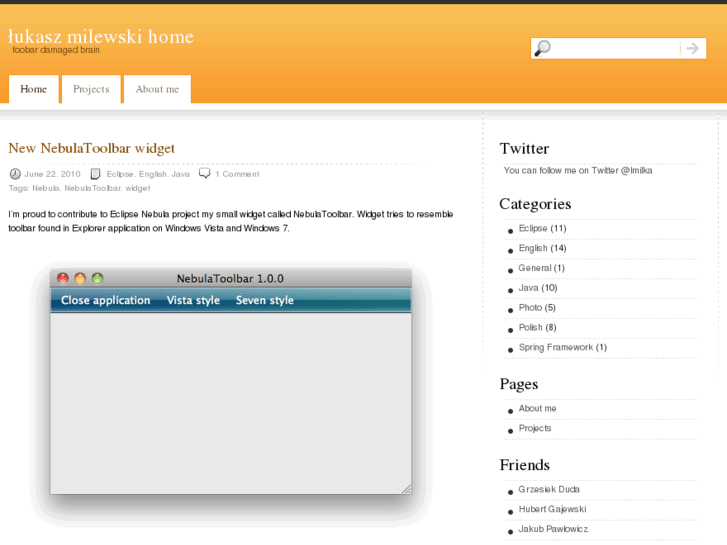
Task: Click the magnifier icon in search box
Action: 542,48
